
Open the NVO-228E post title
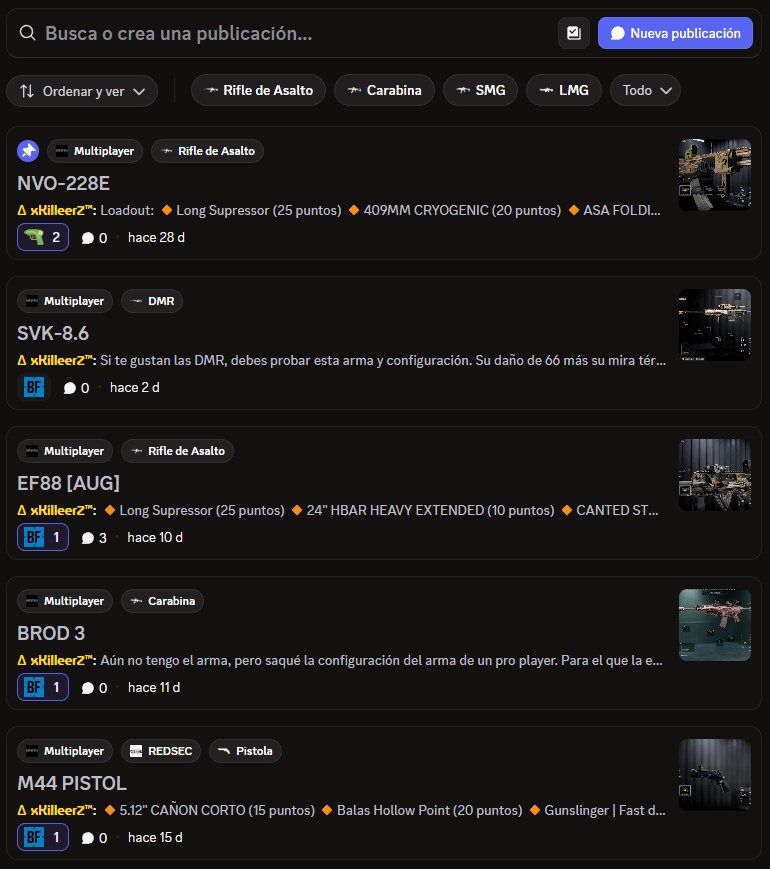pos(63,183)
